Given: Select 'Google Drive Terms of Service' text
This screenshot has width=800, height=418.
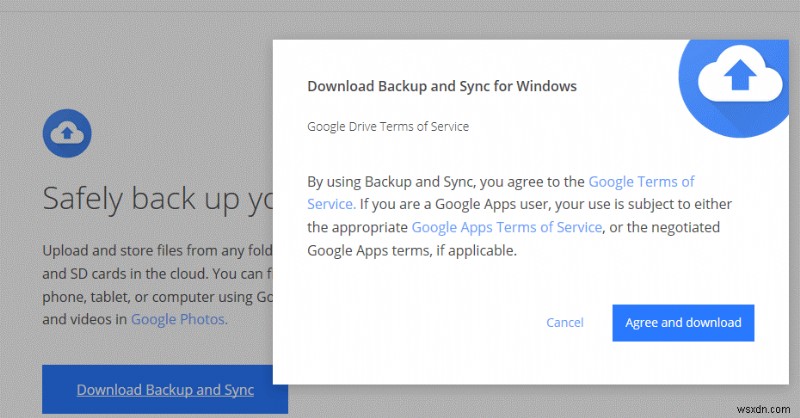Looking at the screenshot, I should 388,127.
